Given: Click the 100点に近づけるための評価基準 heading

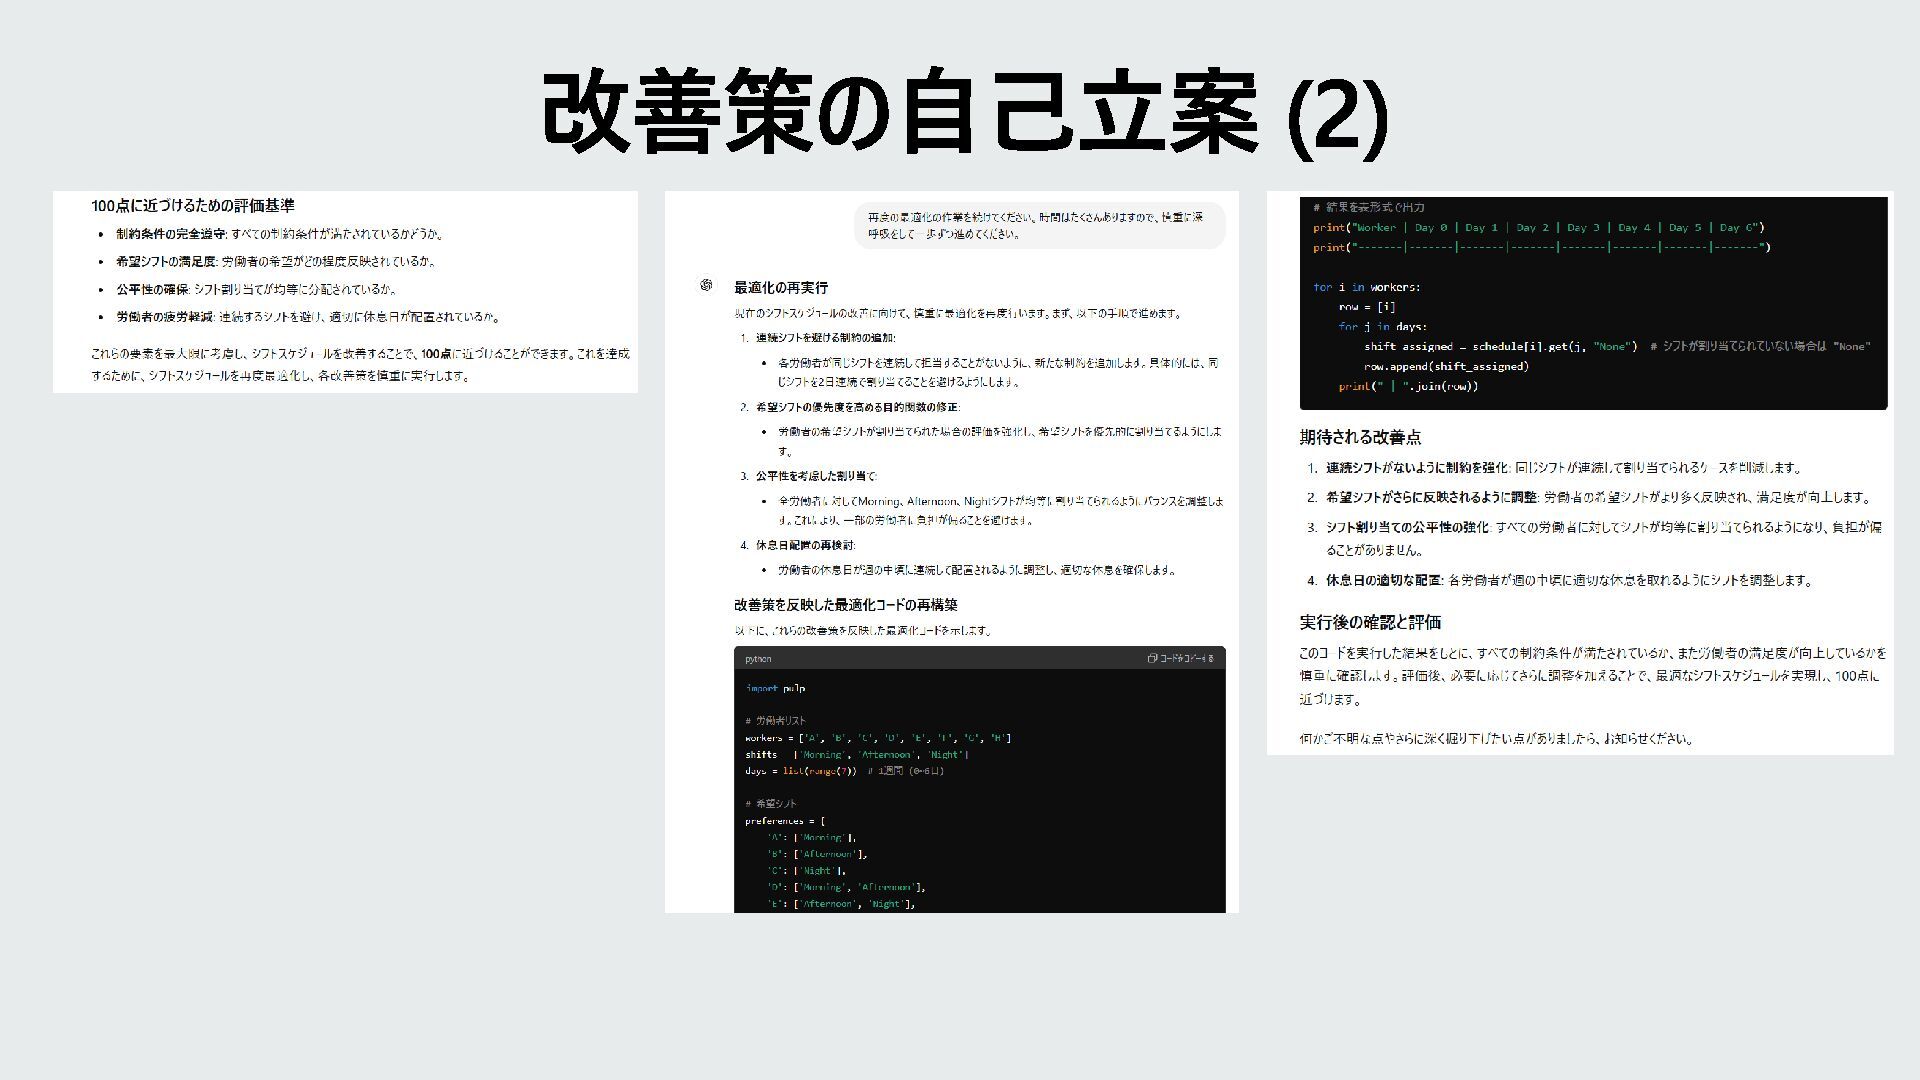Looking at the screenshot, I should 192,206.
